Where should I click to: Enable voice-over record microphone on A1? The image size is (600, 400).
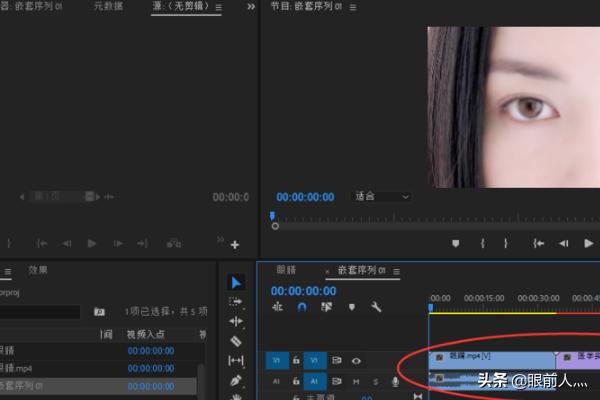(x=395, y=381)
